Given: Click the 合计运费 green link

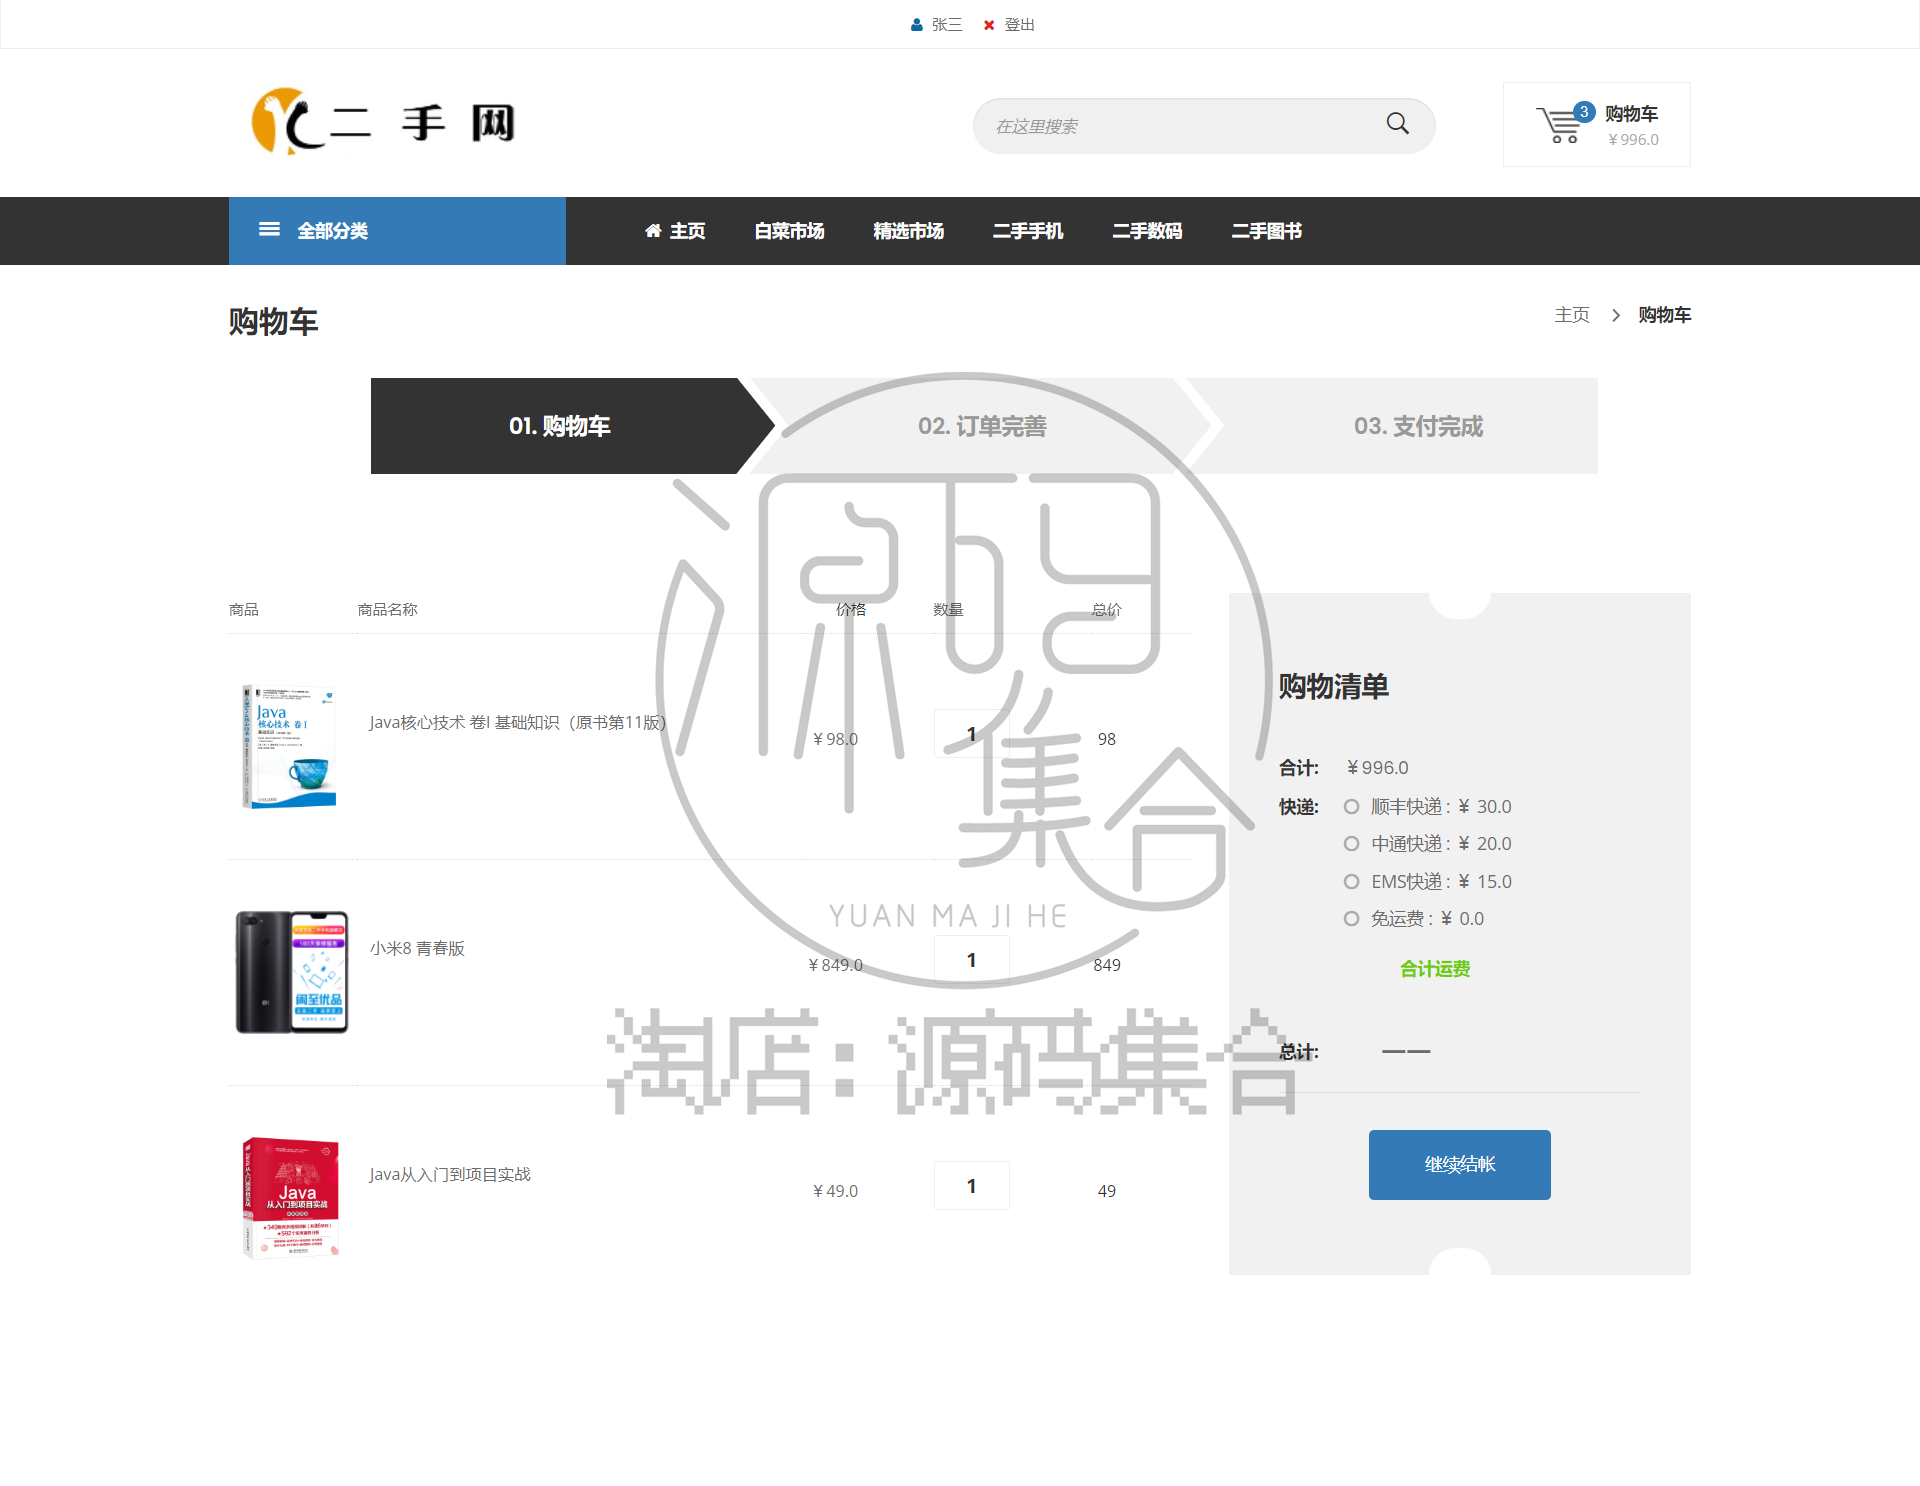Looking at the screenshot, I should 1434,969.
